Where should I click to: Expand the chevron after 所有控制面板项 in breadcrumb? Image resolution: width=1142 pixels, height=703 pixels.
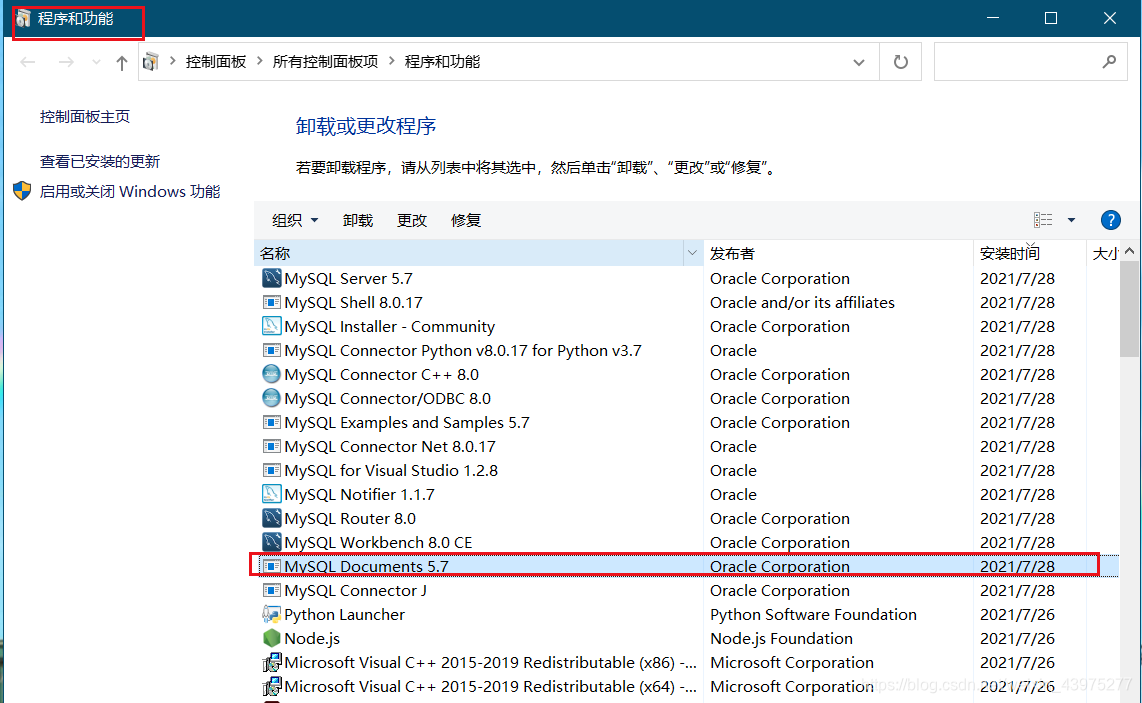[391, 61]
